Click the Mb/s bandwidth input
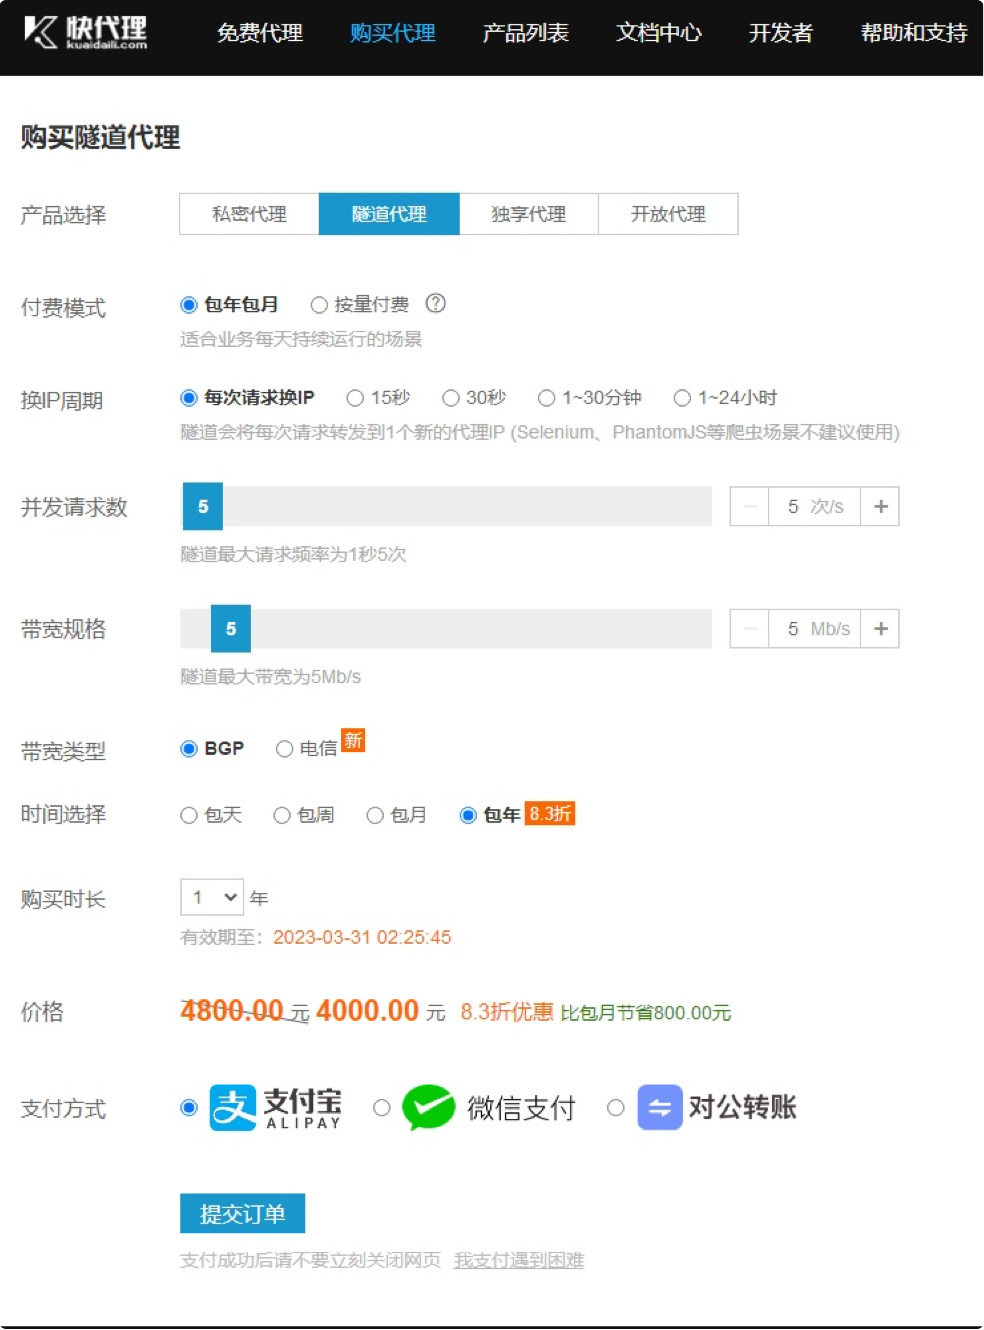 click(x=814, y=629)
